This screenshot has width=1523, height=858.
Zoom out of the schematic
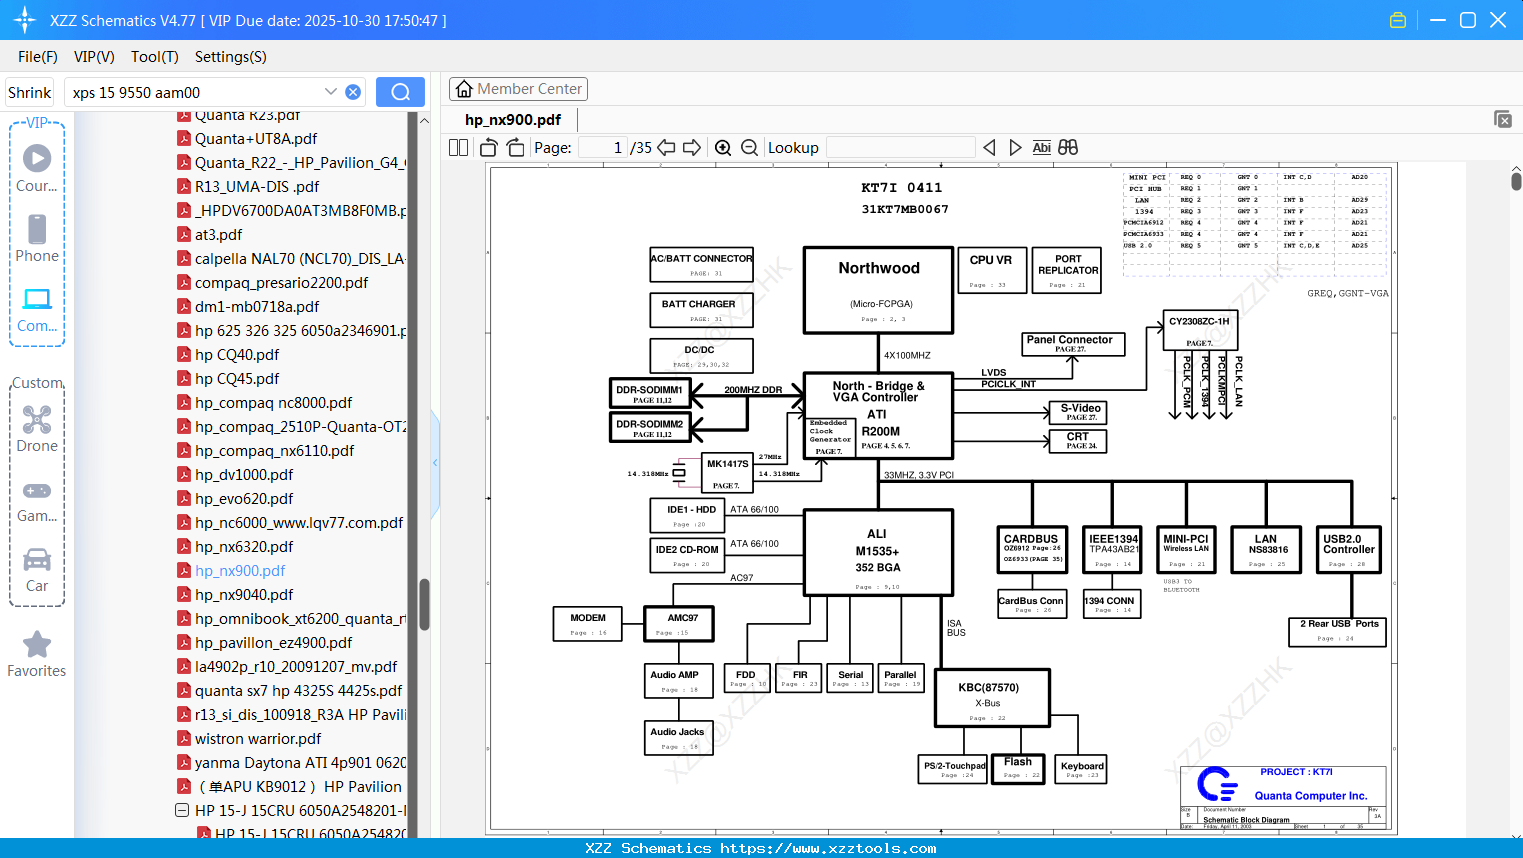(749, 147)
